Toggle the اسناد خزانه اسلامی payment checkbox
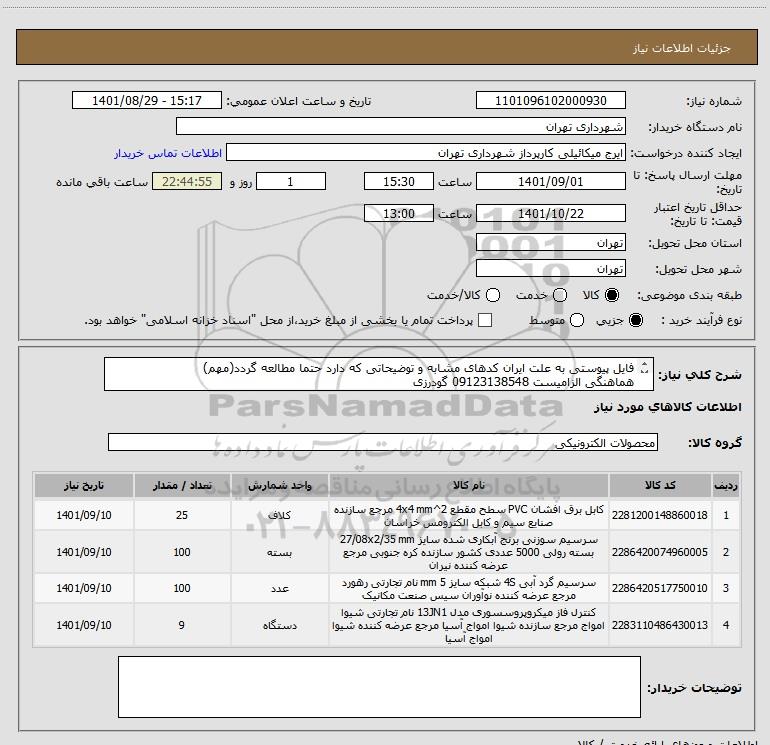 click(485, 320)
